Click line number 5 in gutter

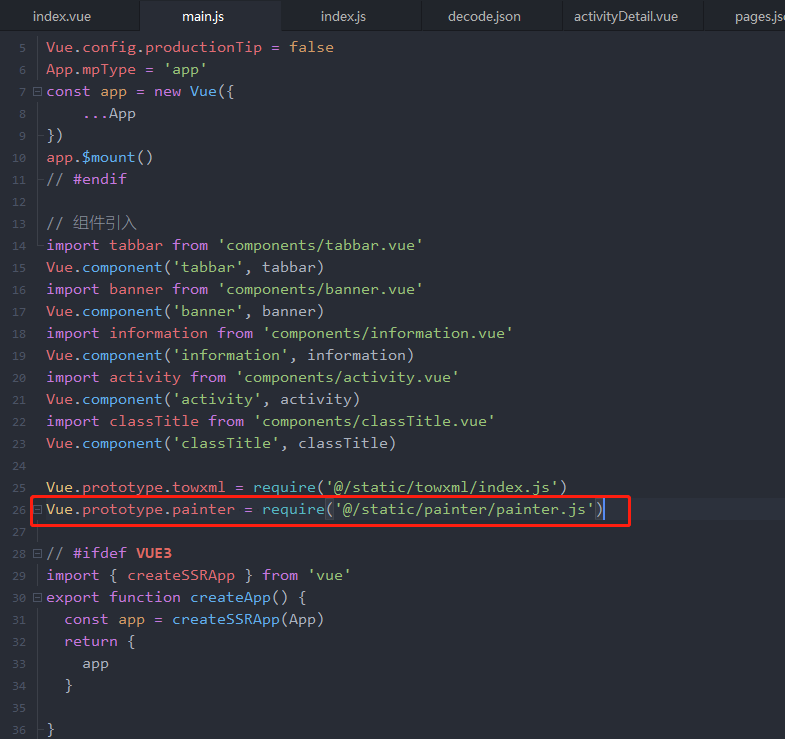pyautogui.click(x=23, y=49)
